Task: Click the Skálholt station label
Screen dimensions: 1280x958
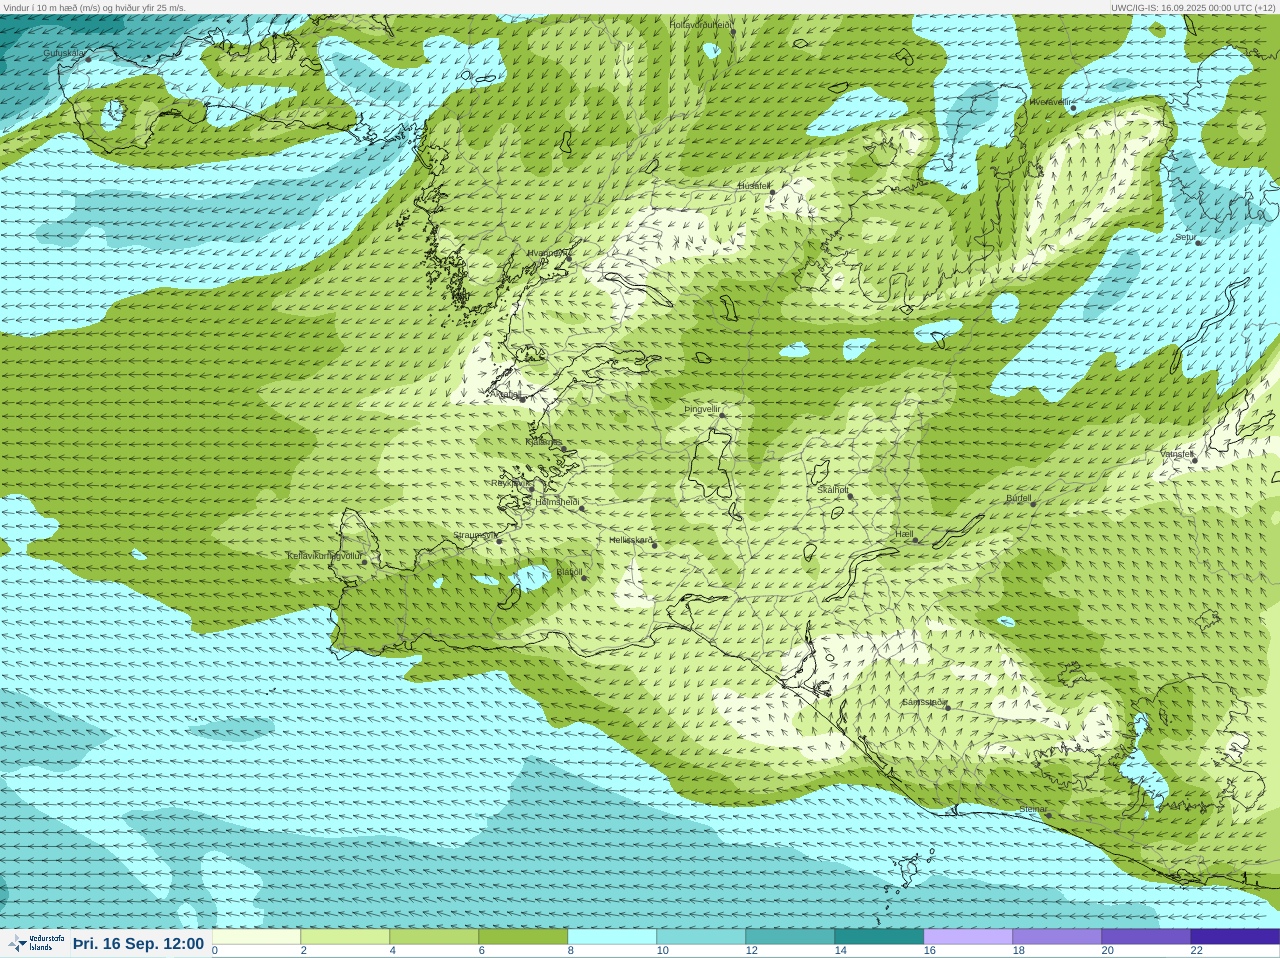Action: 832,490
